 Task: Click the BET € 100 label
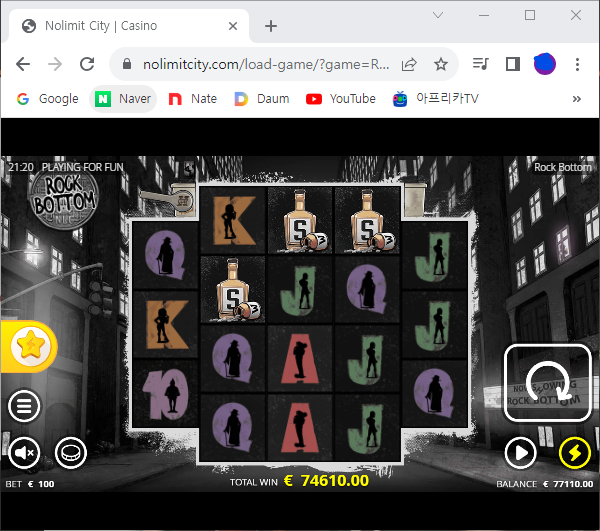[30, 484]
